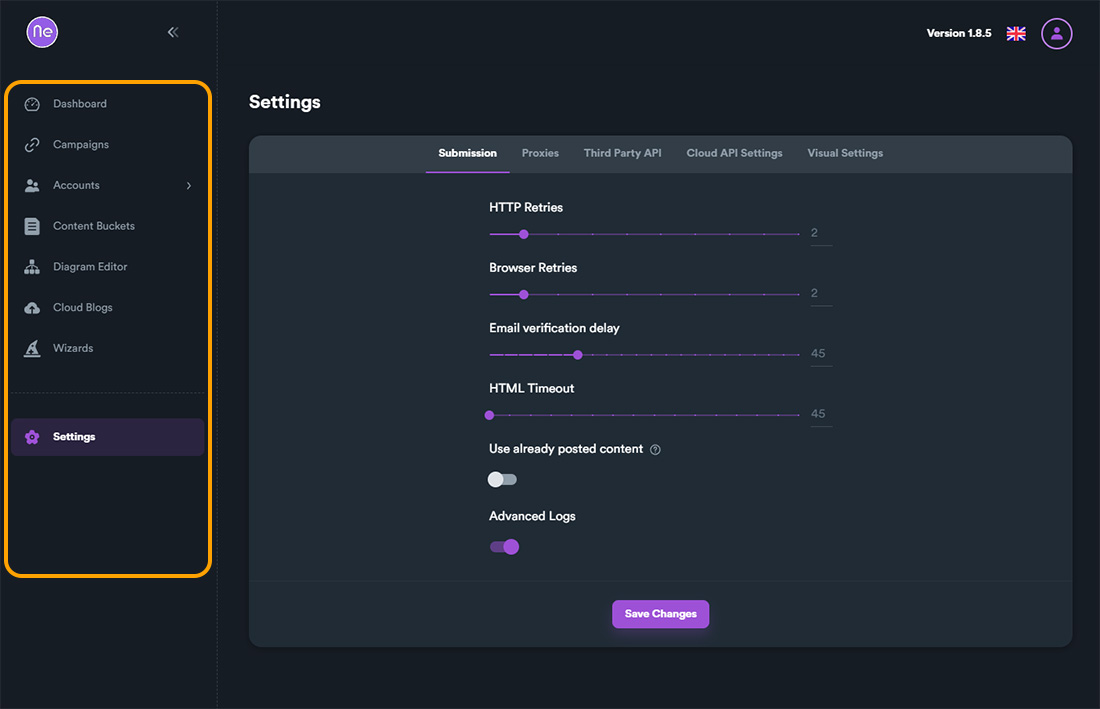
Task: Disable the Advanced Logs toggle
Action: [x=504, y=547]
